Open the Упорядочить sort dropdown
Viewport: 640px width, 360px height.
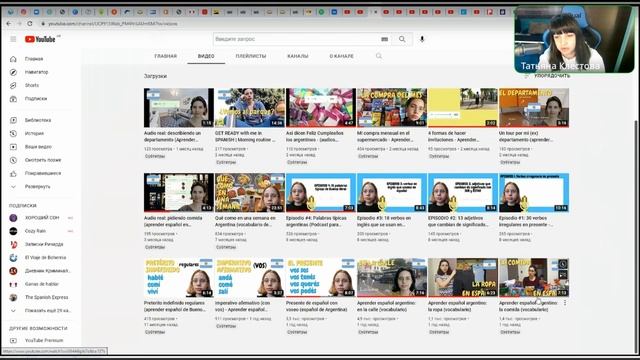[x=548, y=76]
